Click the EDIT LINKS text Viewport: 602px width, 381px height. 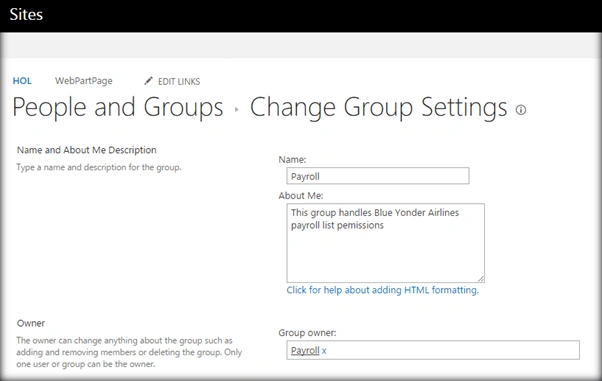pyautogui.click(x=179, y=81)
